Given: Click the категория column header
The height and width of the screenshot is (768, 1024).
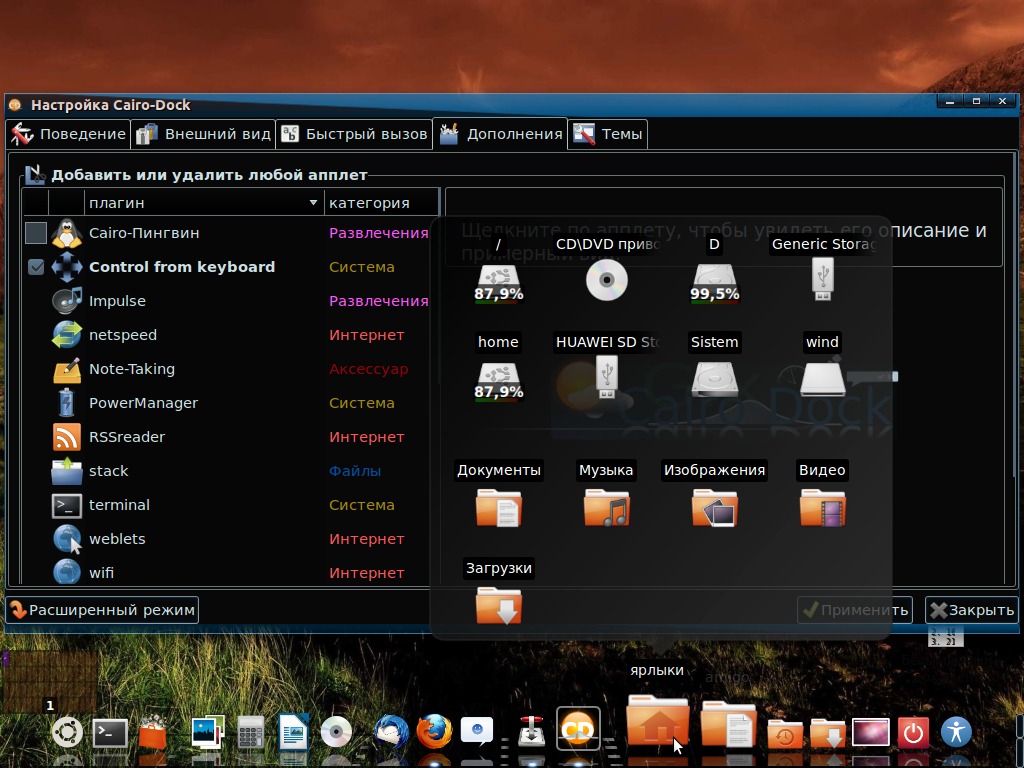Looking at the screenshot, I should [382, 203].
